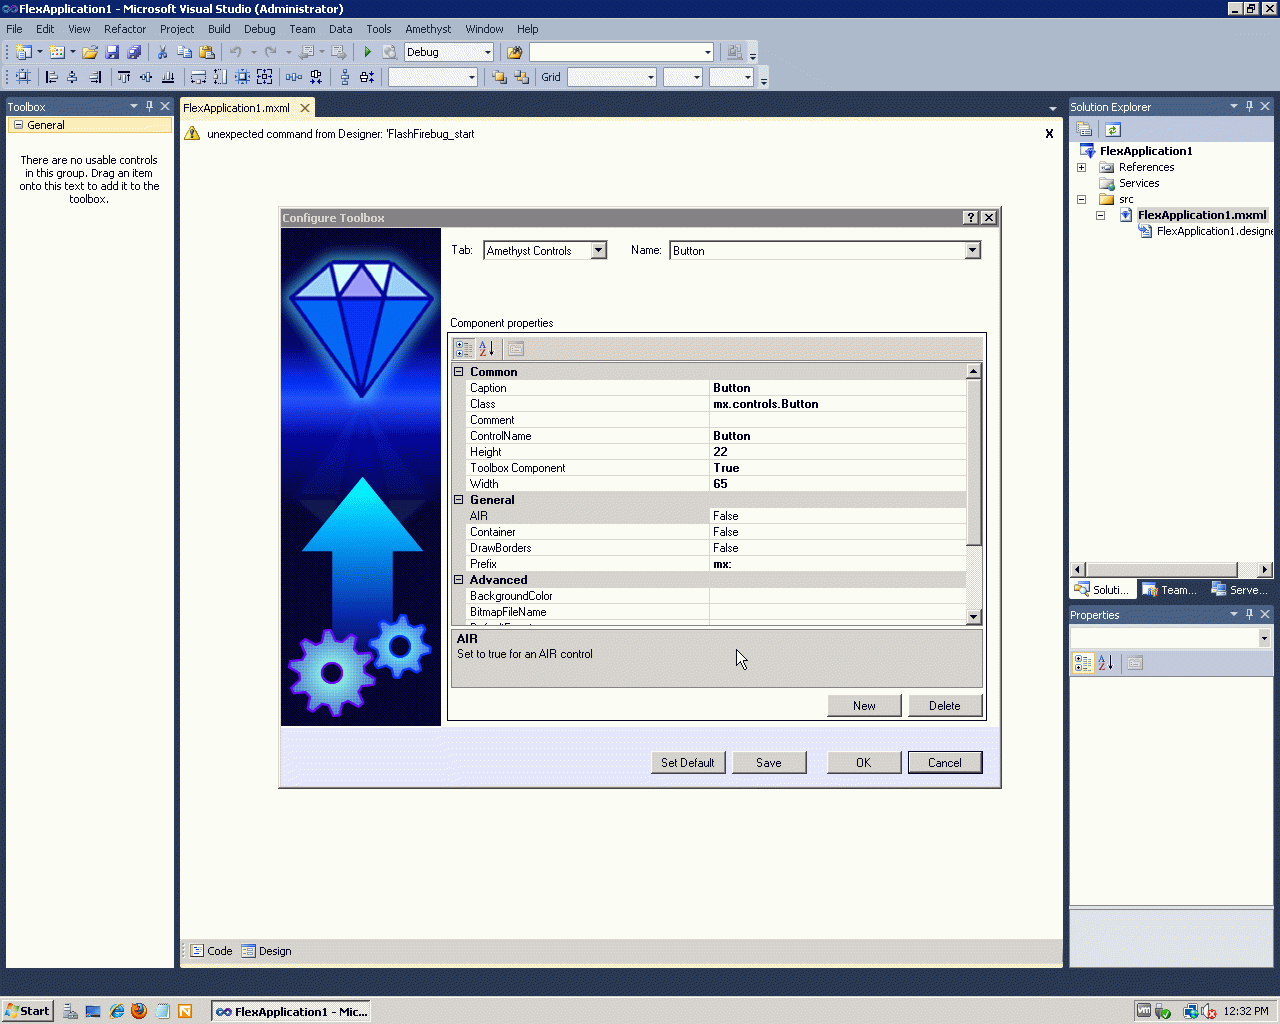Viewport: 1280px width, 1024px height.
Task: Collapse the Common property category
Action: 459,371
